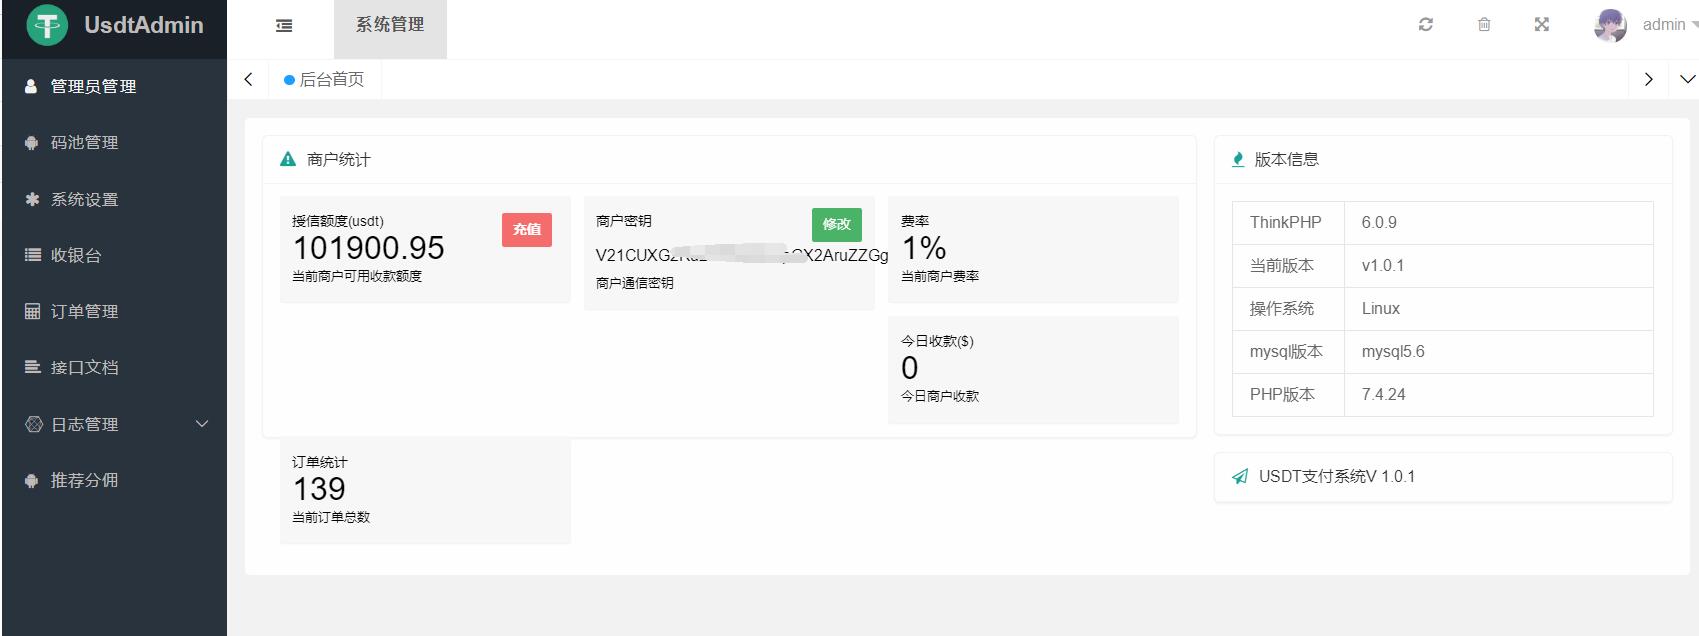The height and width of the screenshot is (636, 1699).
Task: Click the trash clear-cache icon
Action: [1484, 25]
